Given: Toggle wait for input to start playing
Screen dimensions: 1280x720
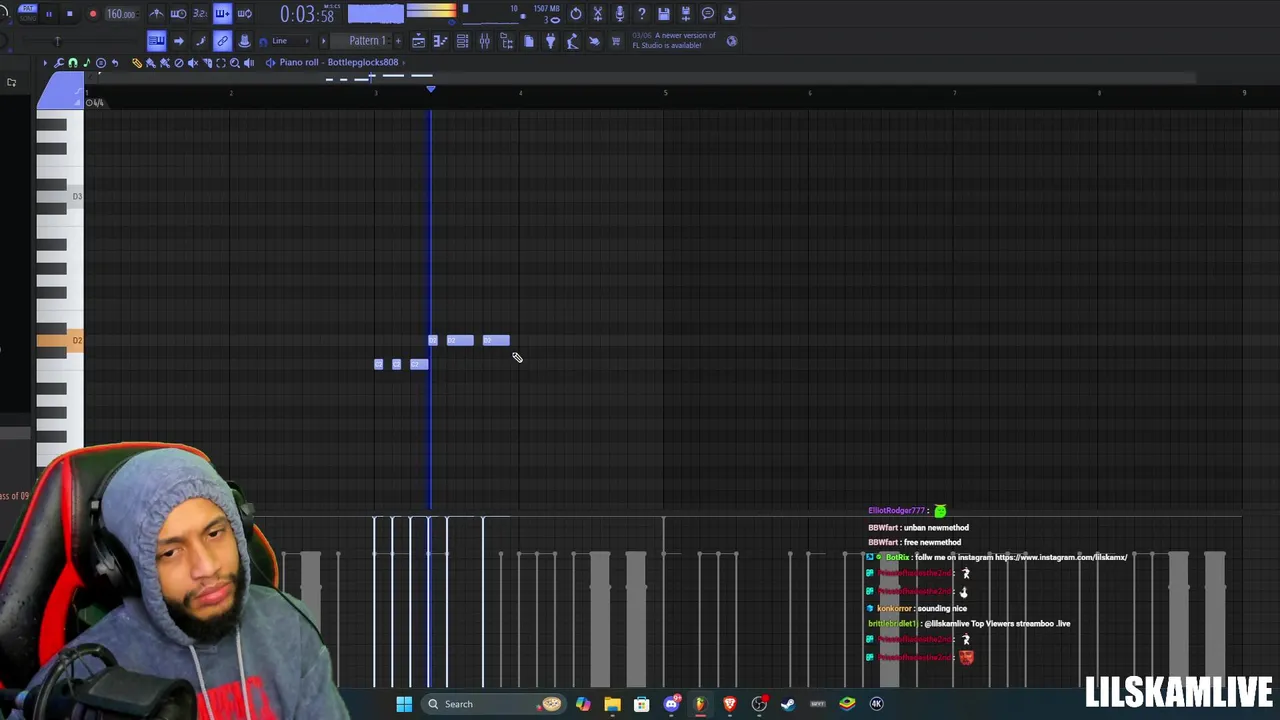Looking at the screenshot, I should [x=178, y=13].
